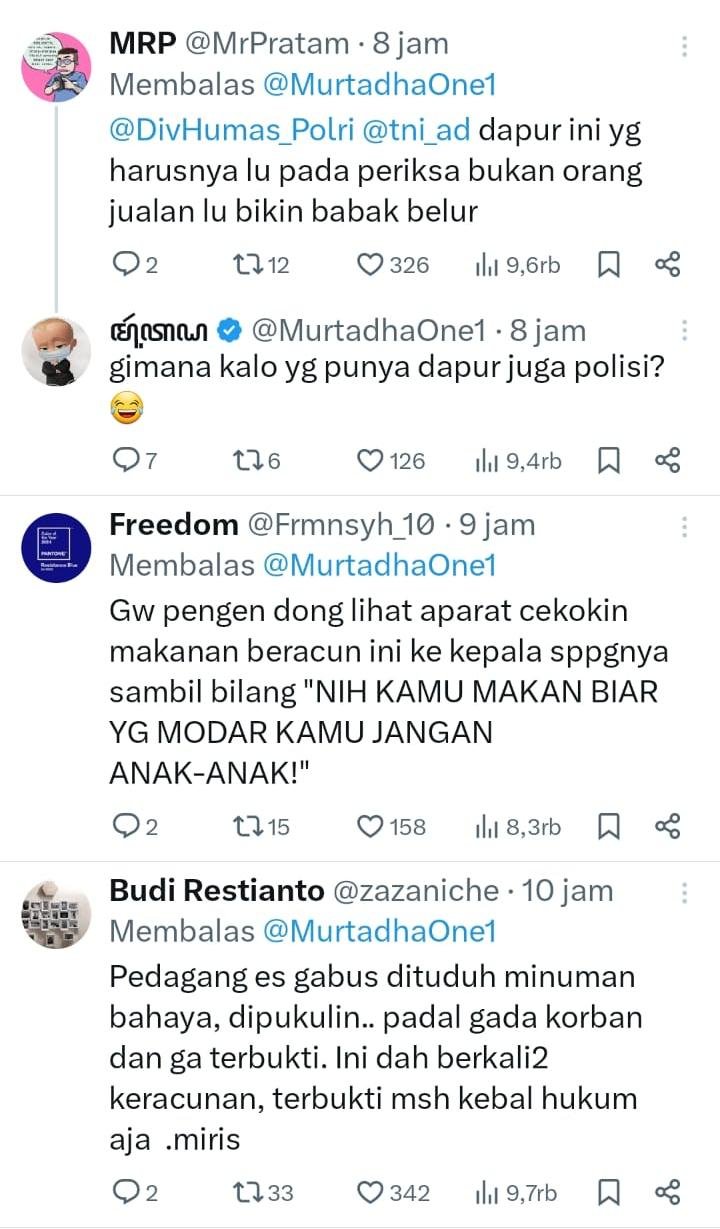The width and height of the screenshot is (720, 1229).
Task: Share Budi Restianto's tweet
Action: coord(667,1193)
